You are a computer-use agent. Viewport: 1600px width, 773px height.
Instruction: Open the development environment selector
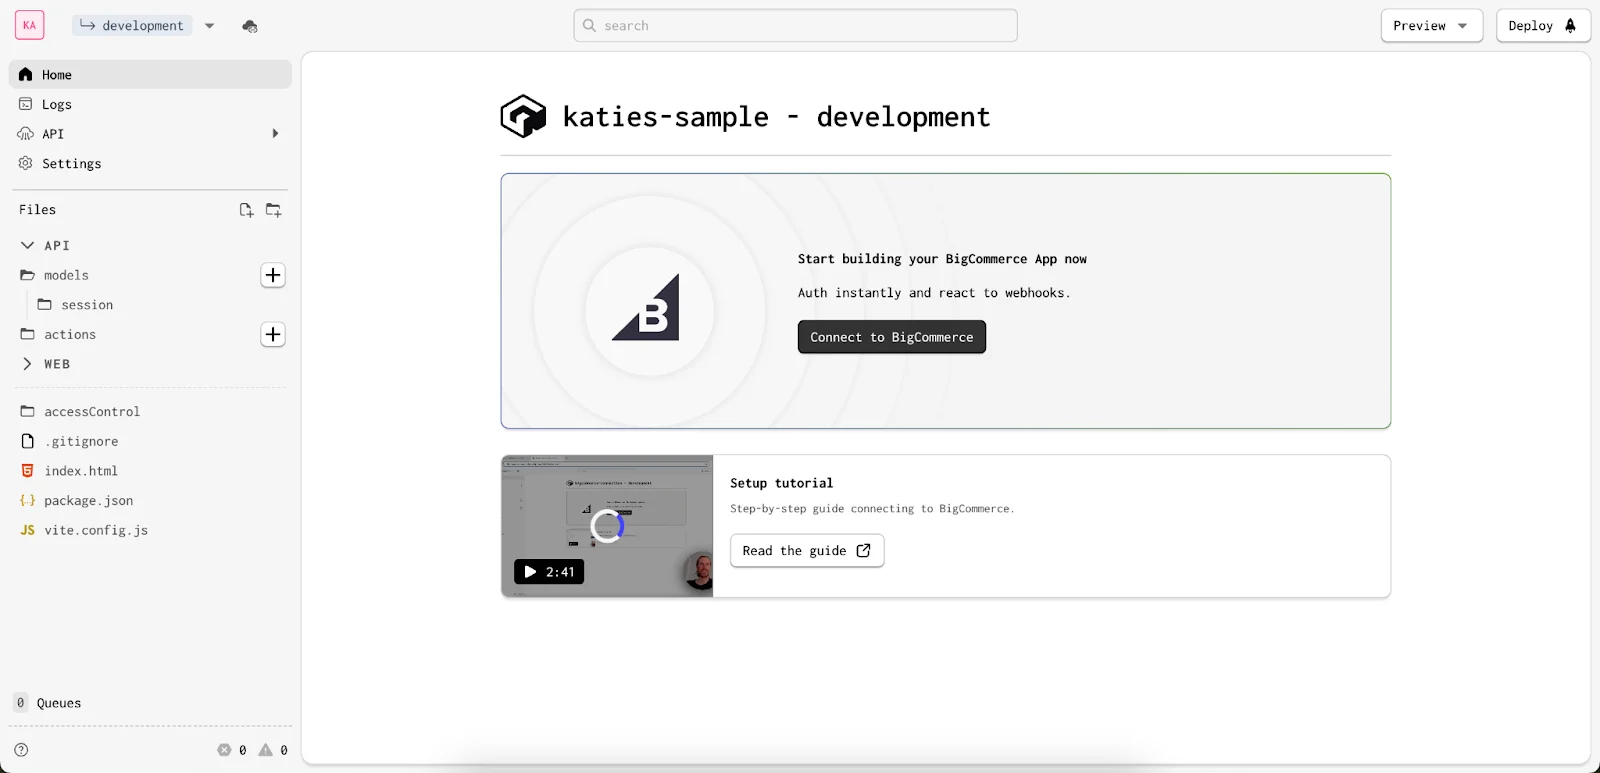pyautogui.click(x=132, y=25)
